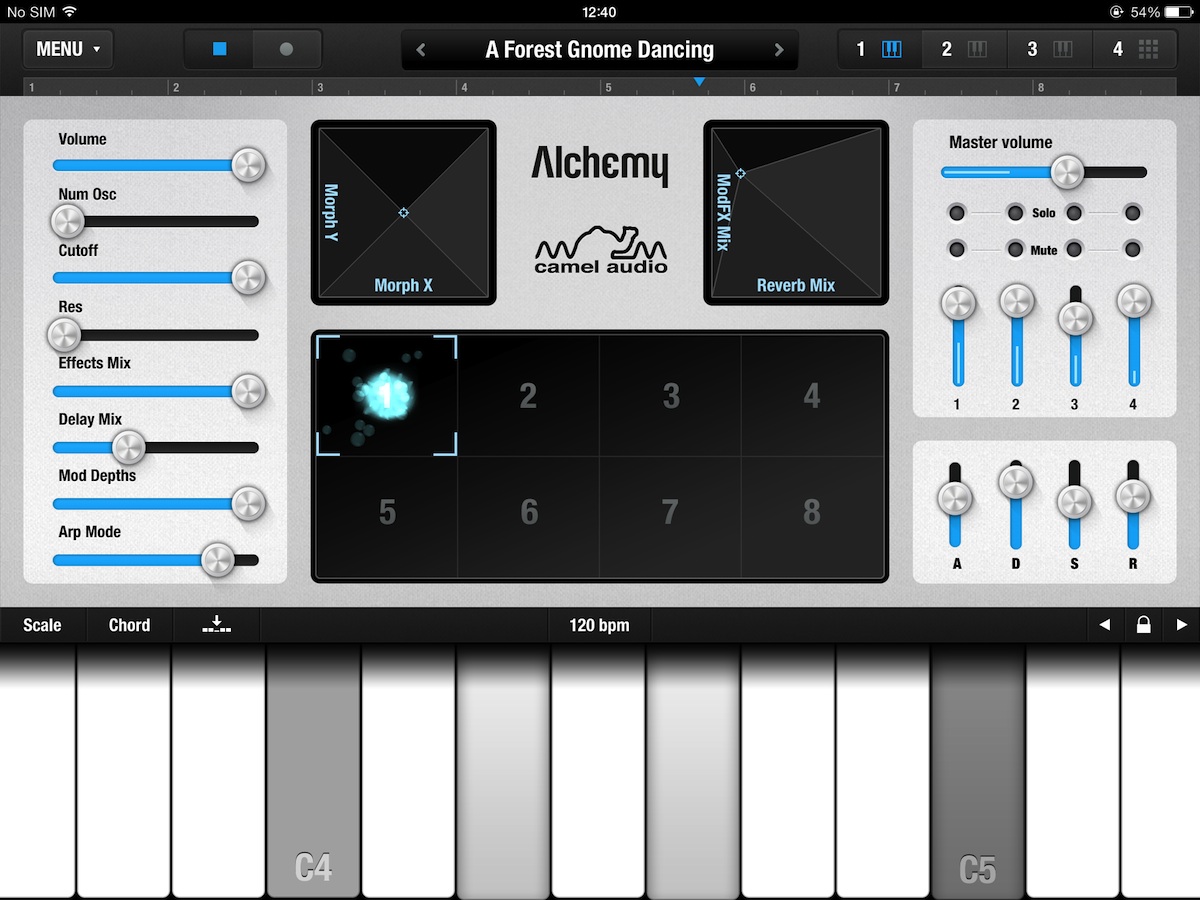
Task: Click the Sustain (S) envelope fader knob
Action: pyautogui.click(x=1075, y=502)
